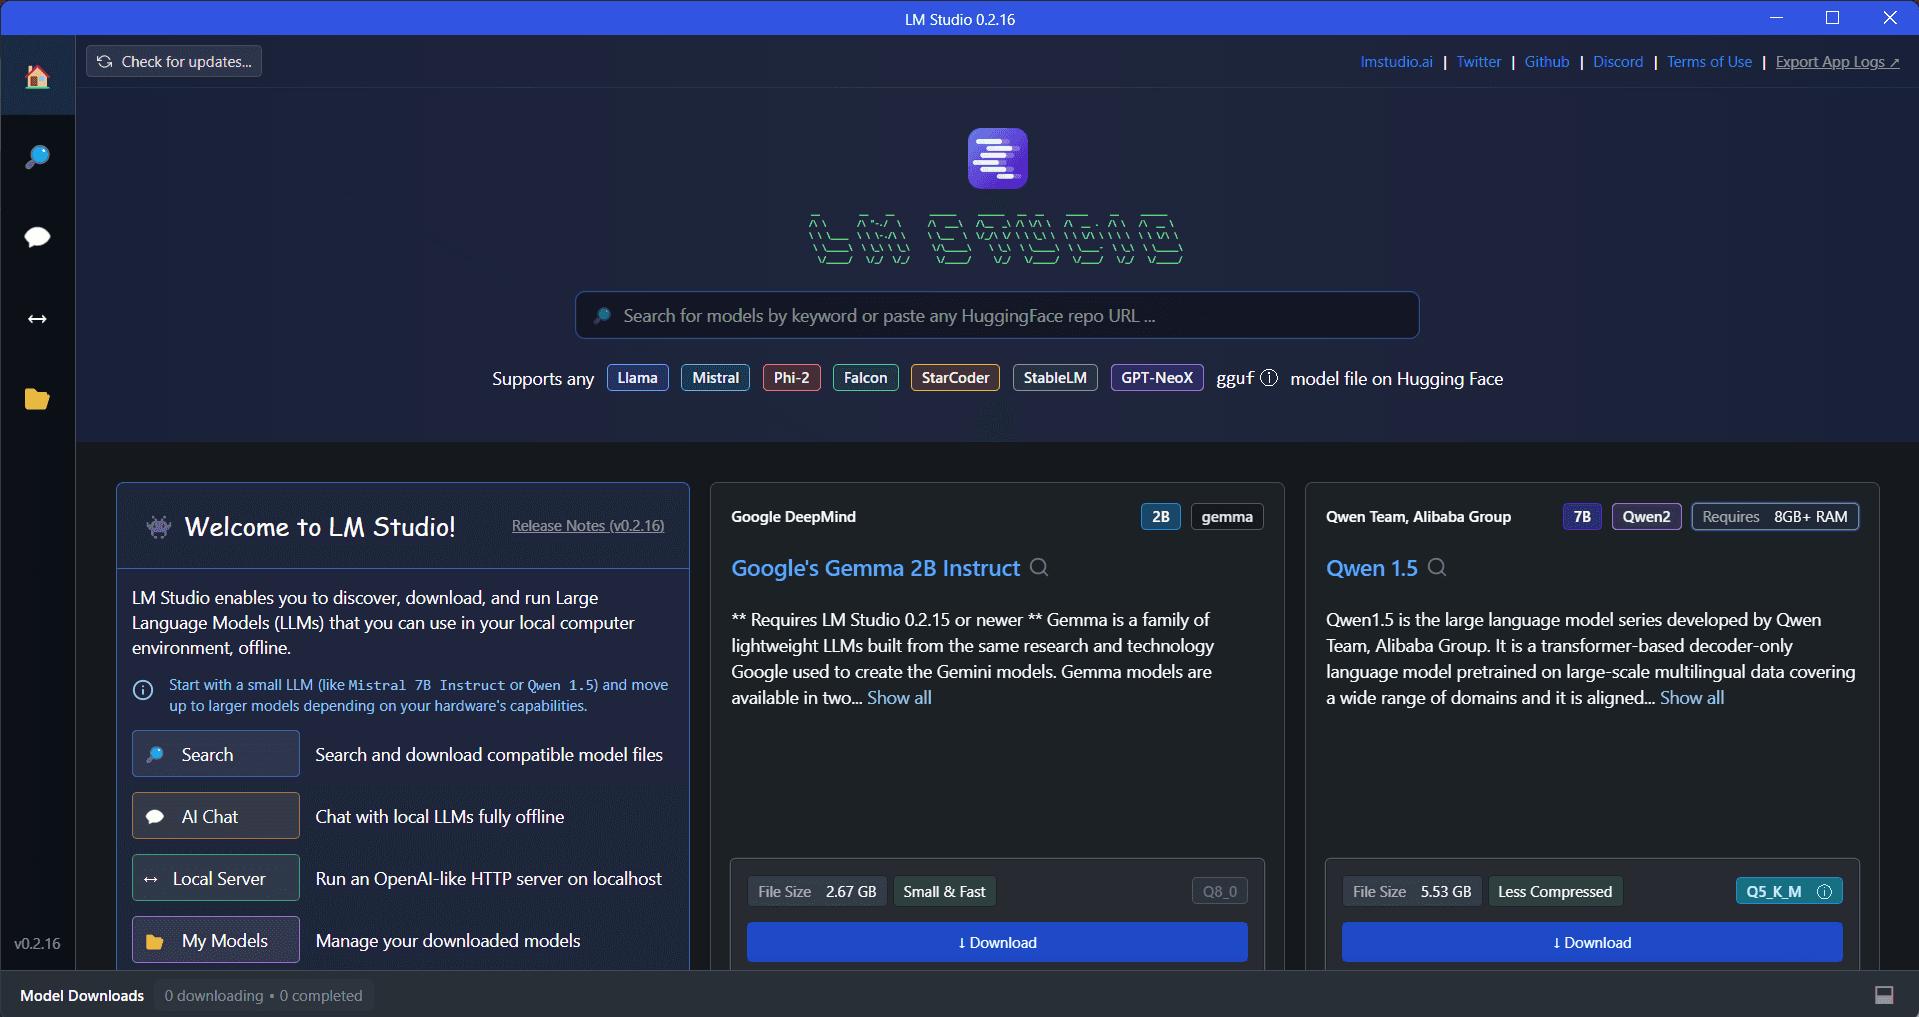Expand Gemma description with Show all
The image size is (1919, 1017).
tap(899, 698)
